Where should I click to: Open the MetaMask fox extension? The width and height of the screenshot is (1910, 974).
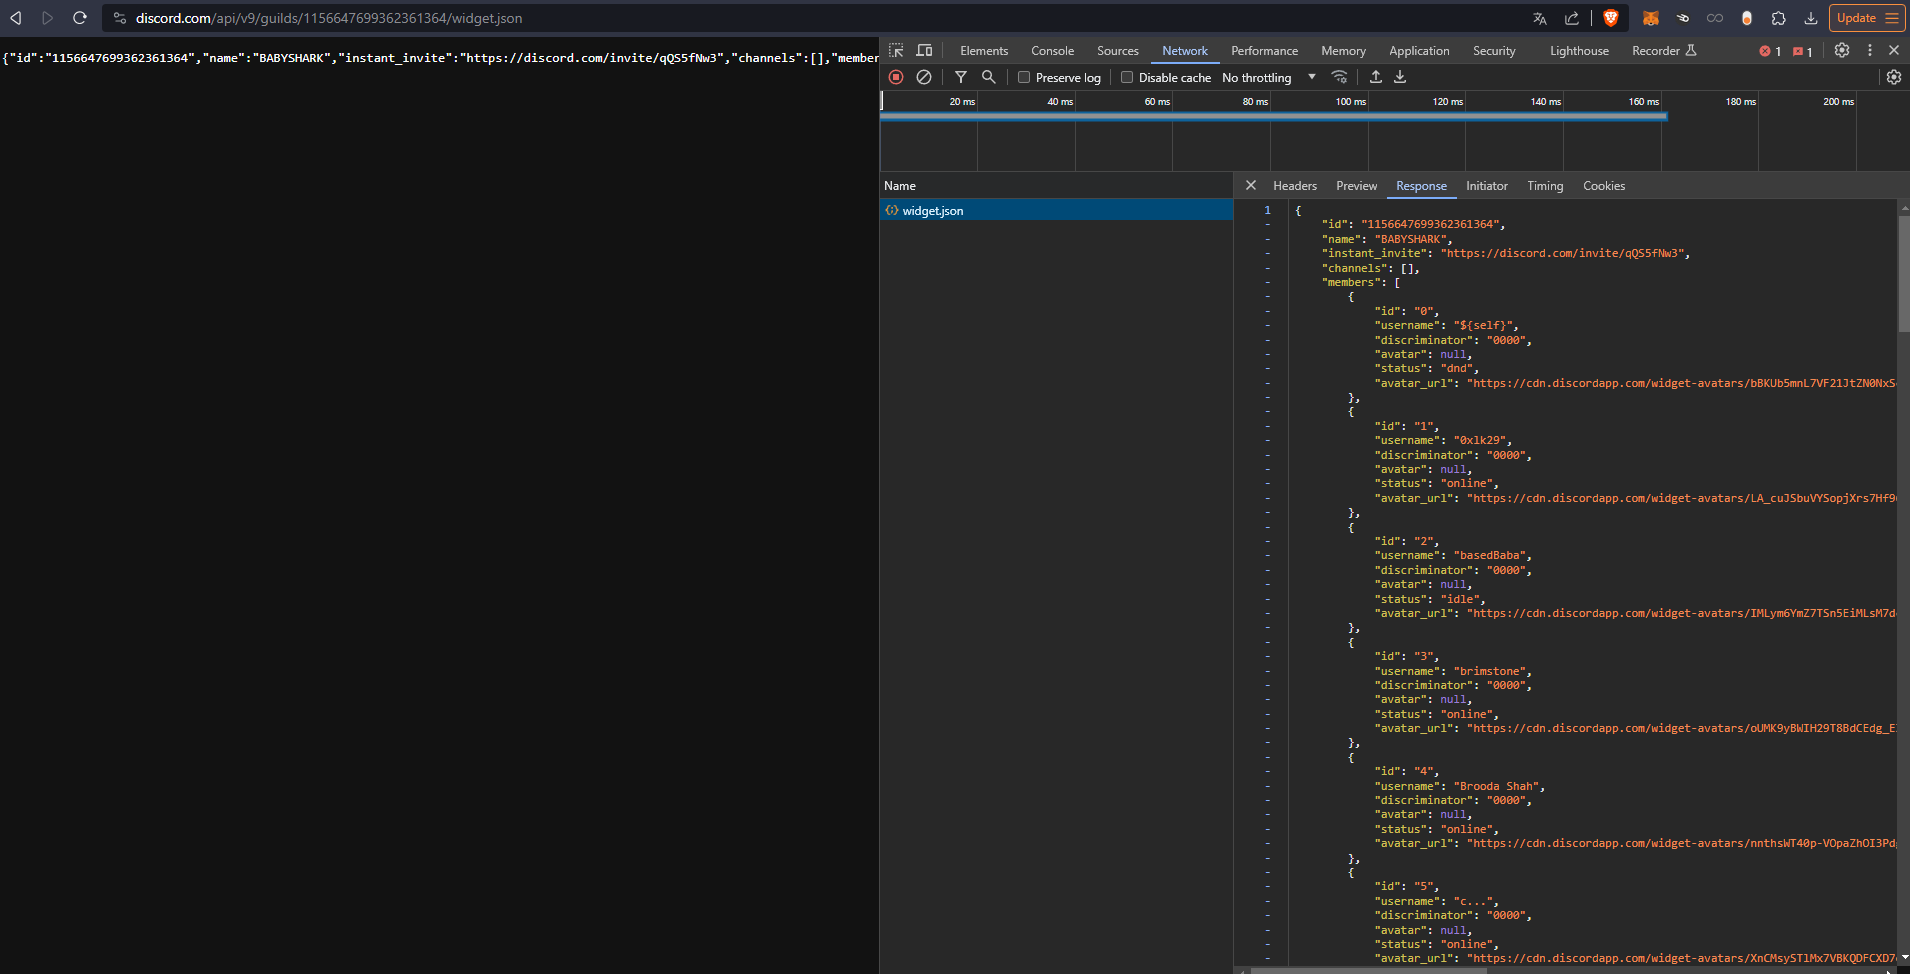[x=1651, y=18]
